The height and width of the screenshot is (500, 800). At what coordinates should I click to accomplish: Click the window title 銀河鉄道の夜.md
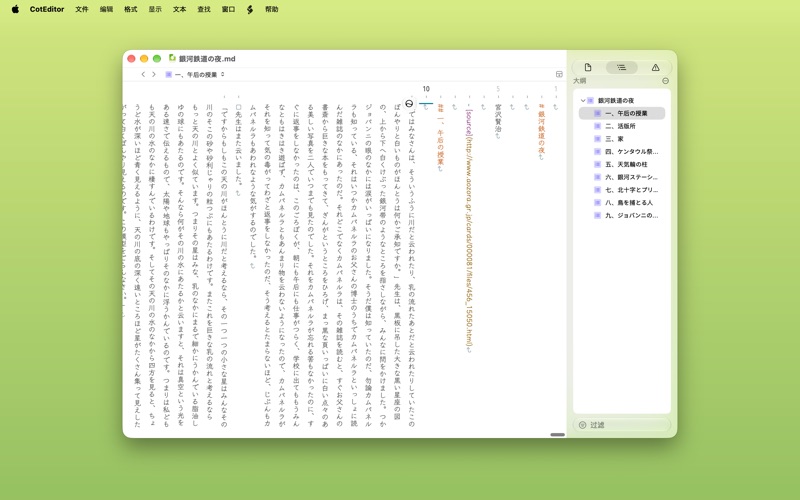[207, 59]
